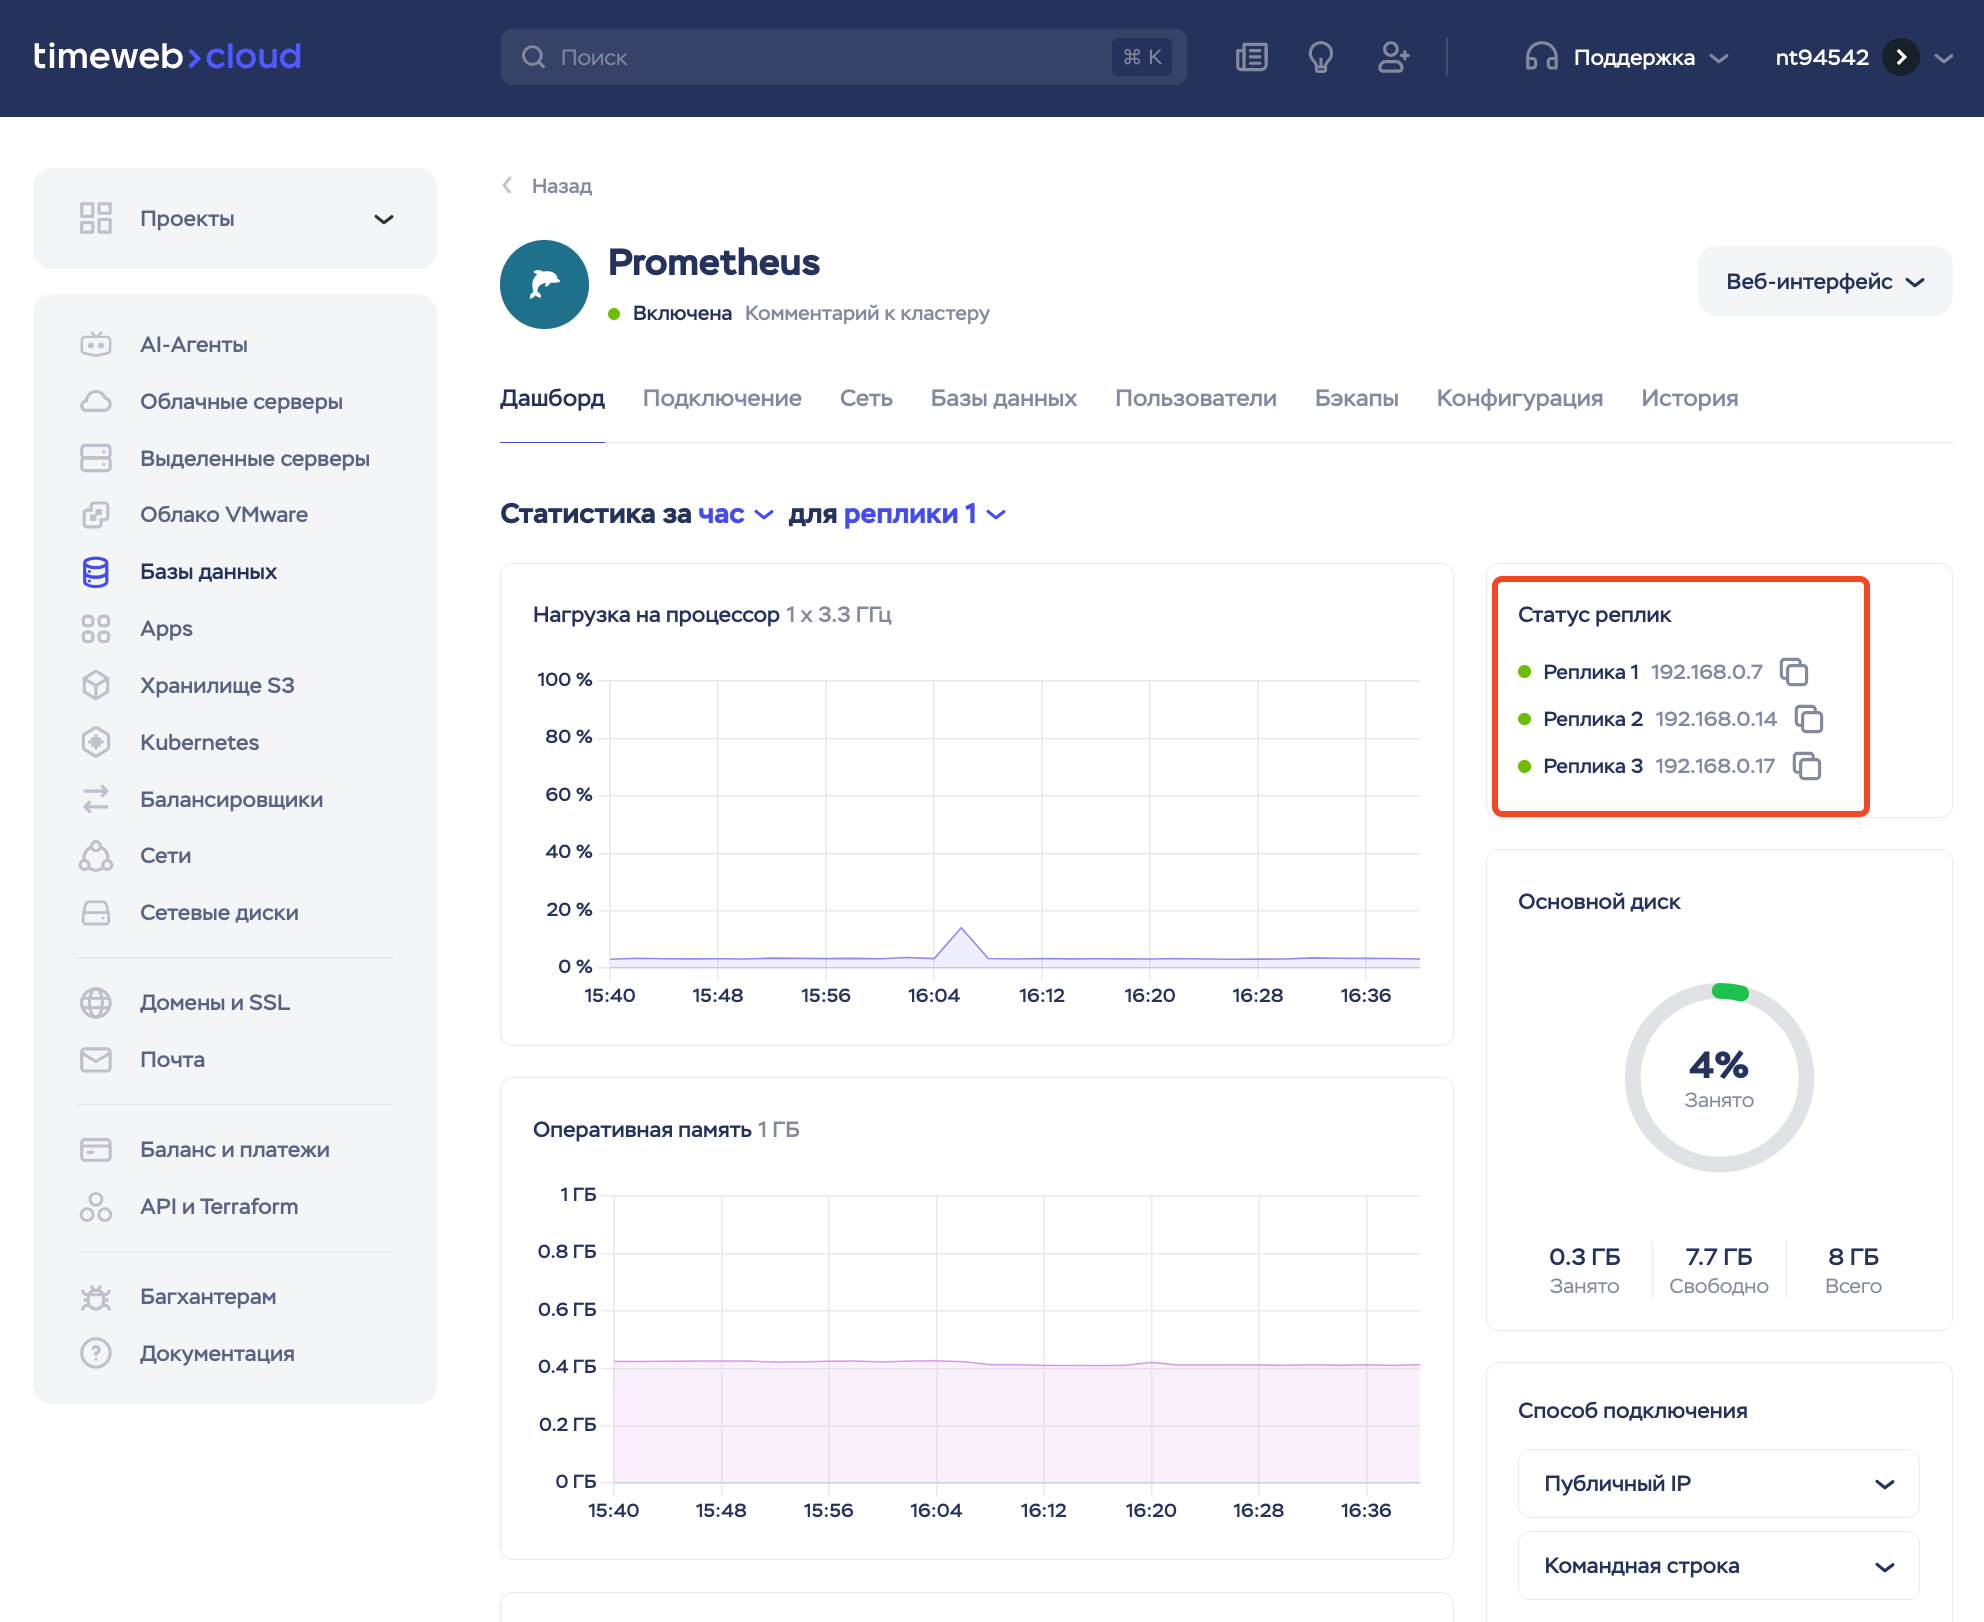1984x1622 pixels.
Task: Click the Prometheus dolphin cluster avatar
Action: click(x=544, y=284)
